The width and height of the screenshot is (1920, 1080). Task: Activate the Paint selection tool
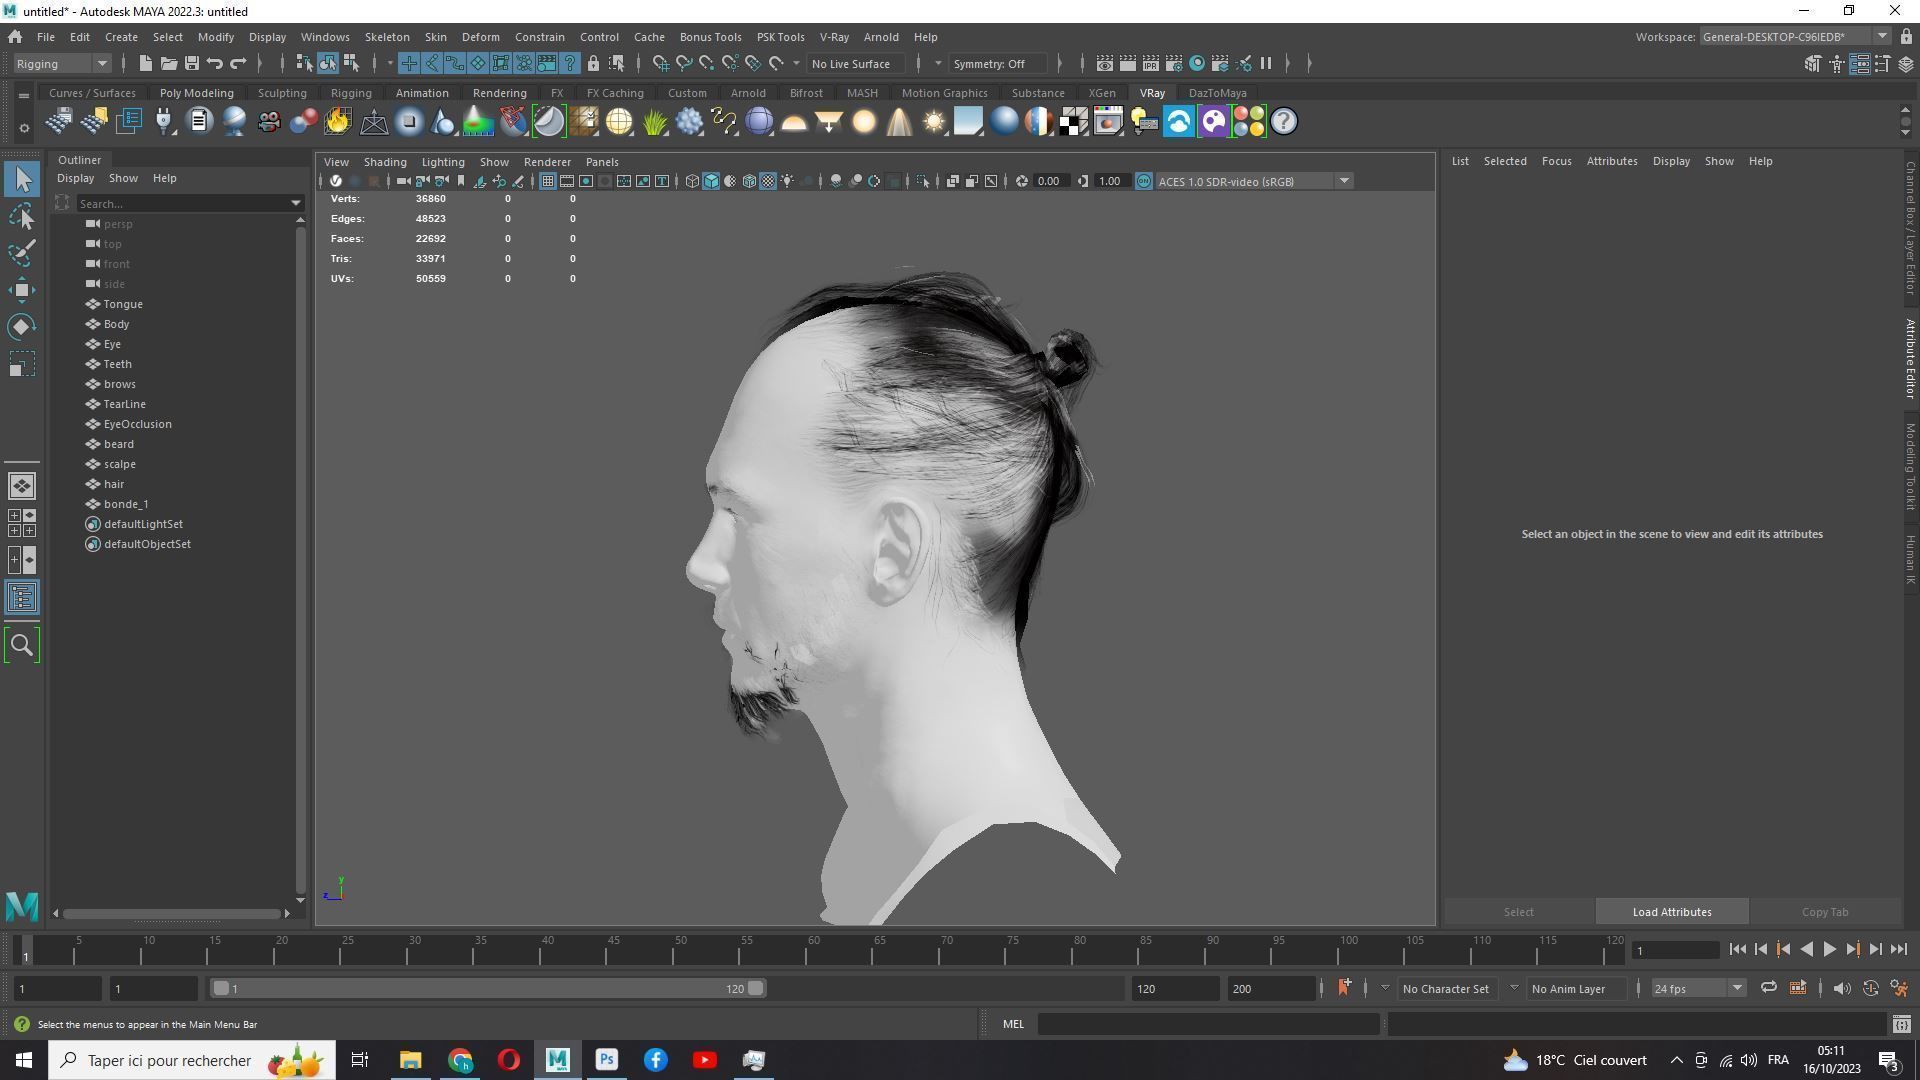(x=22, y=253)
